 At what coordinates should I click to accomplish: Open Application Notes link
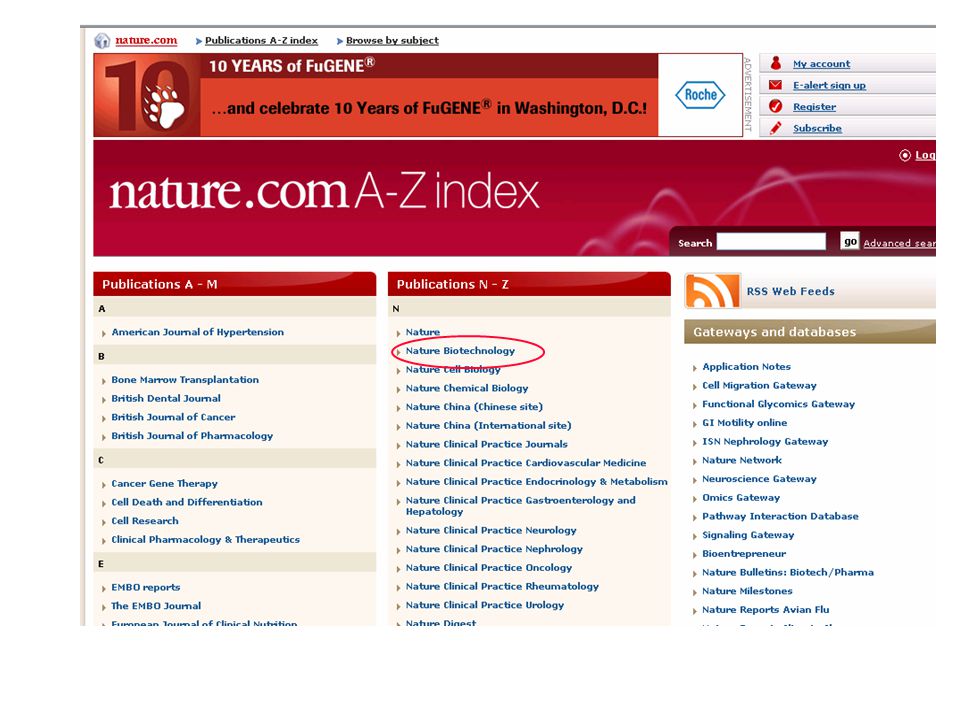coord(746,367)
